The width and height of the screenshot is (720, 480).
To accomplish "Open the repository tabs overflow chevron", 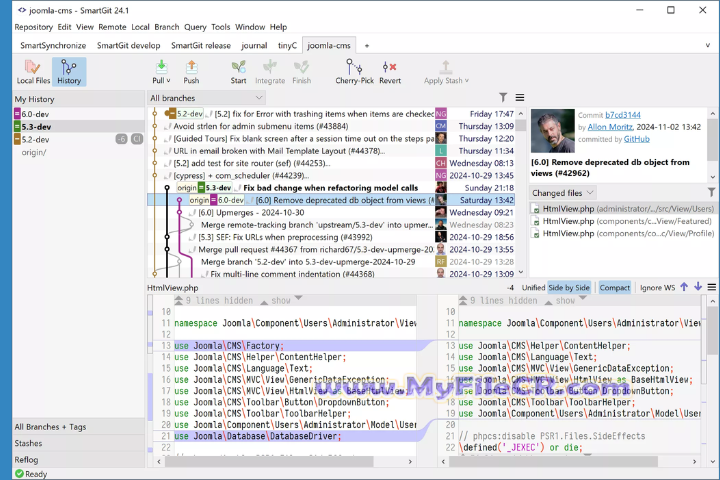I will point(708,45).
